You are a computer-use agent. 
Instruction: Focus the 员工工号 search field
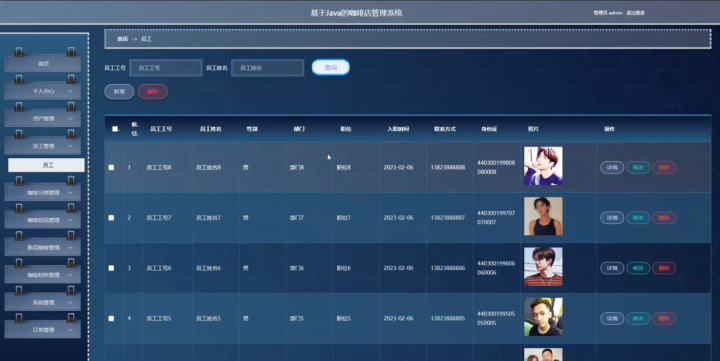tap(166, 68)
